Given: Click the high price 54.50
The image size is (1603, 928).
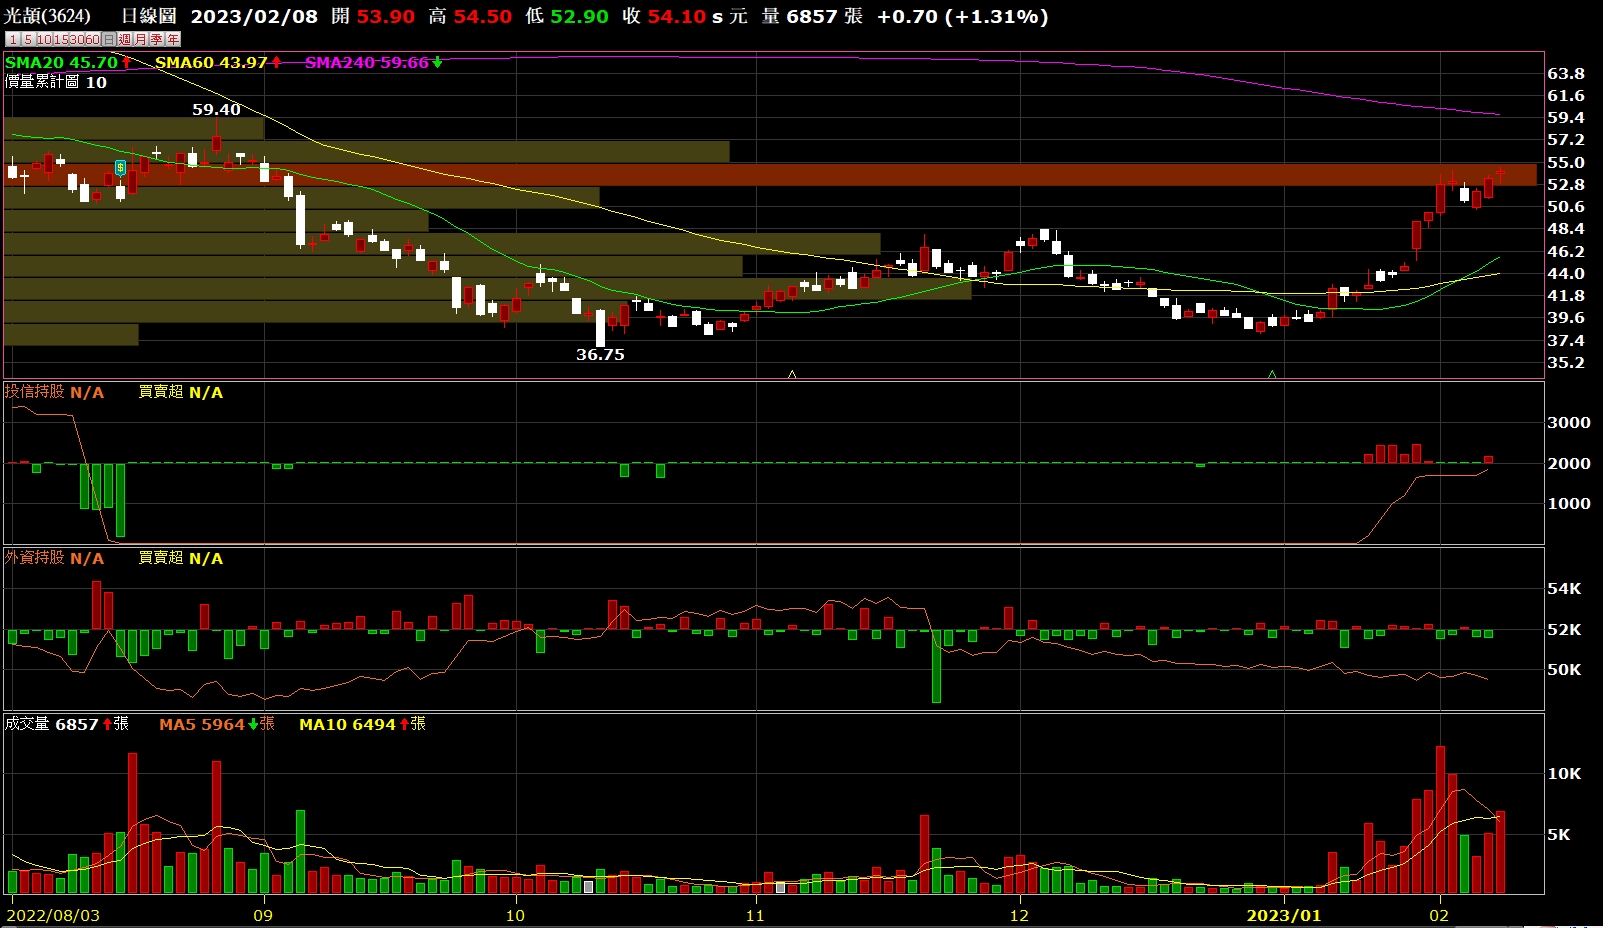Looking at the screenshot, I should point(482,16).
